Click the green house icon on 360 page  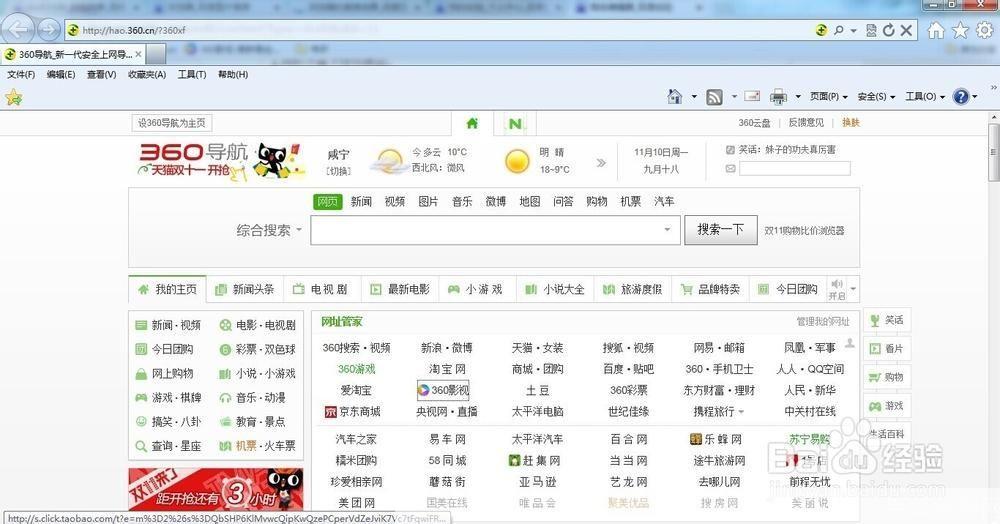coord(472,123)
